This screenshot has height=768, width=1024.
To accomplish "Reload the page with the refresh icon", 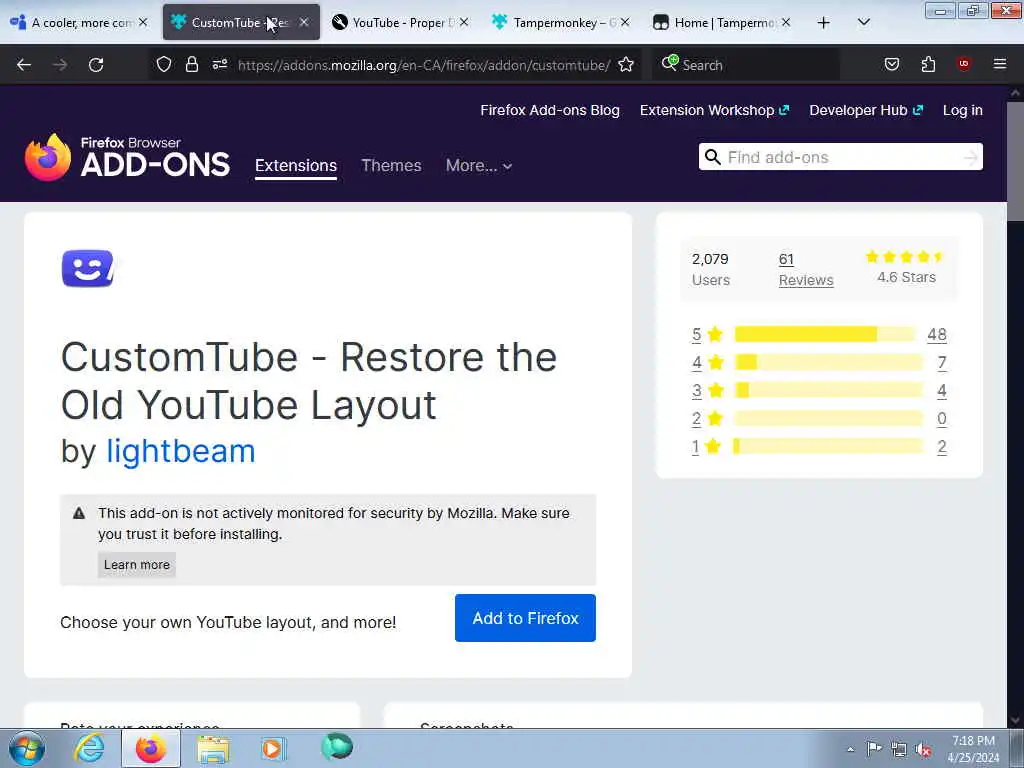I will click(x=96, y=65).
